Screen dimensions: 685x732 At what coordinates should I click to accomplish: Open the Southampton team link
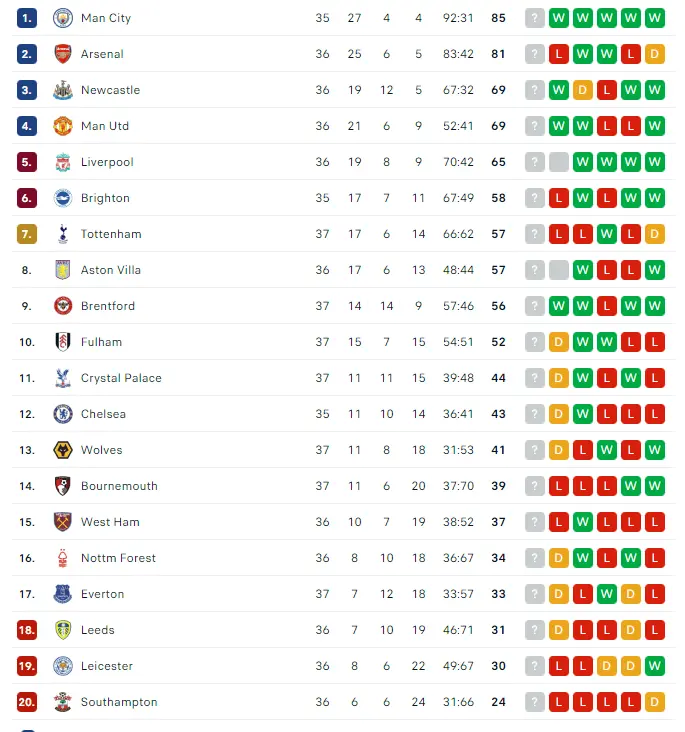pos(119,702)
